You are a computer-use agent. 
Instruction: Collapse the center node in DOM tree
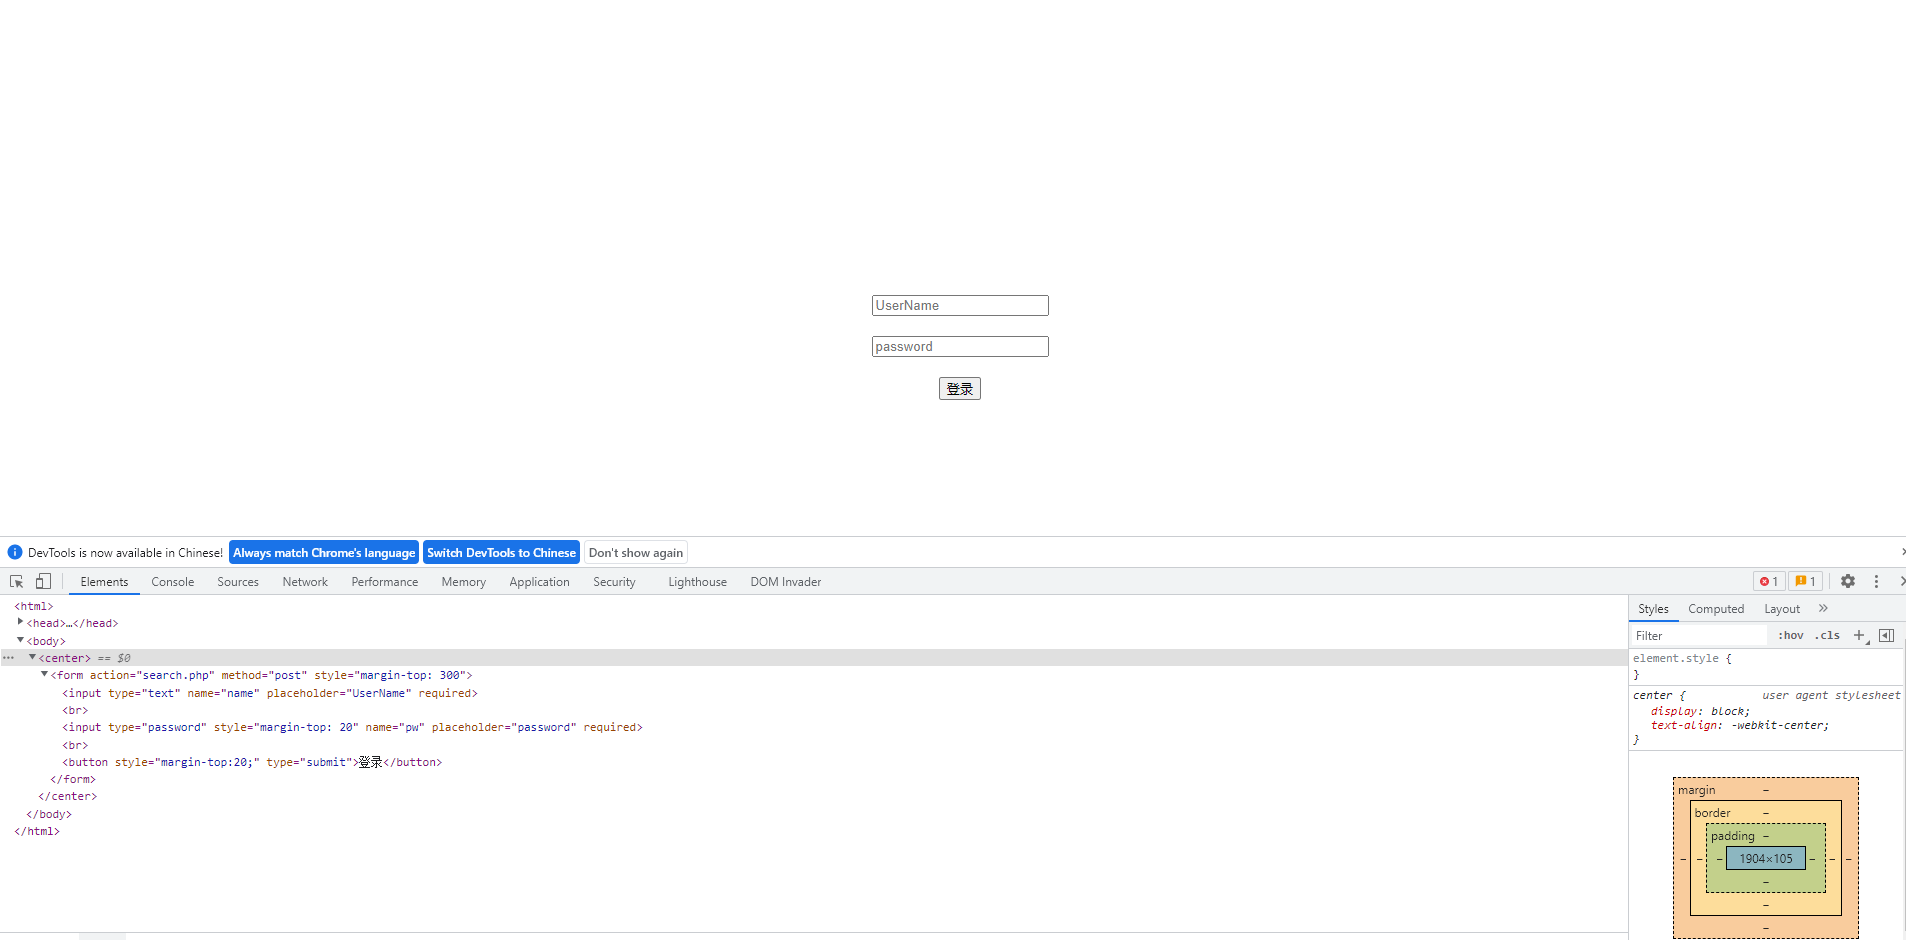(32, 657)
